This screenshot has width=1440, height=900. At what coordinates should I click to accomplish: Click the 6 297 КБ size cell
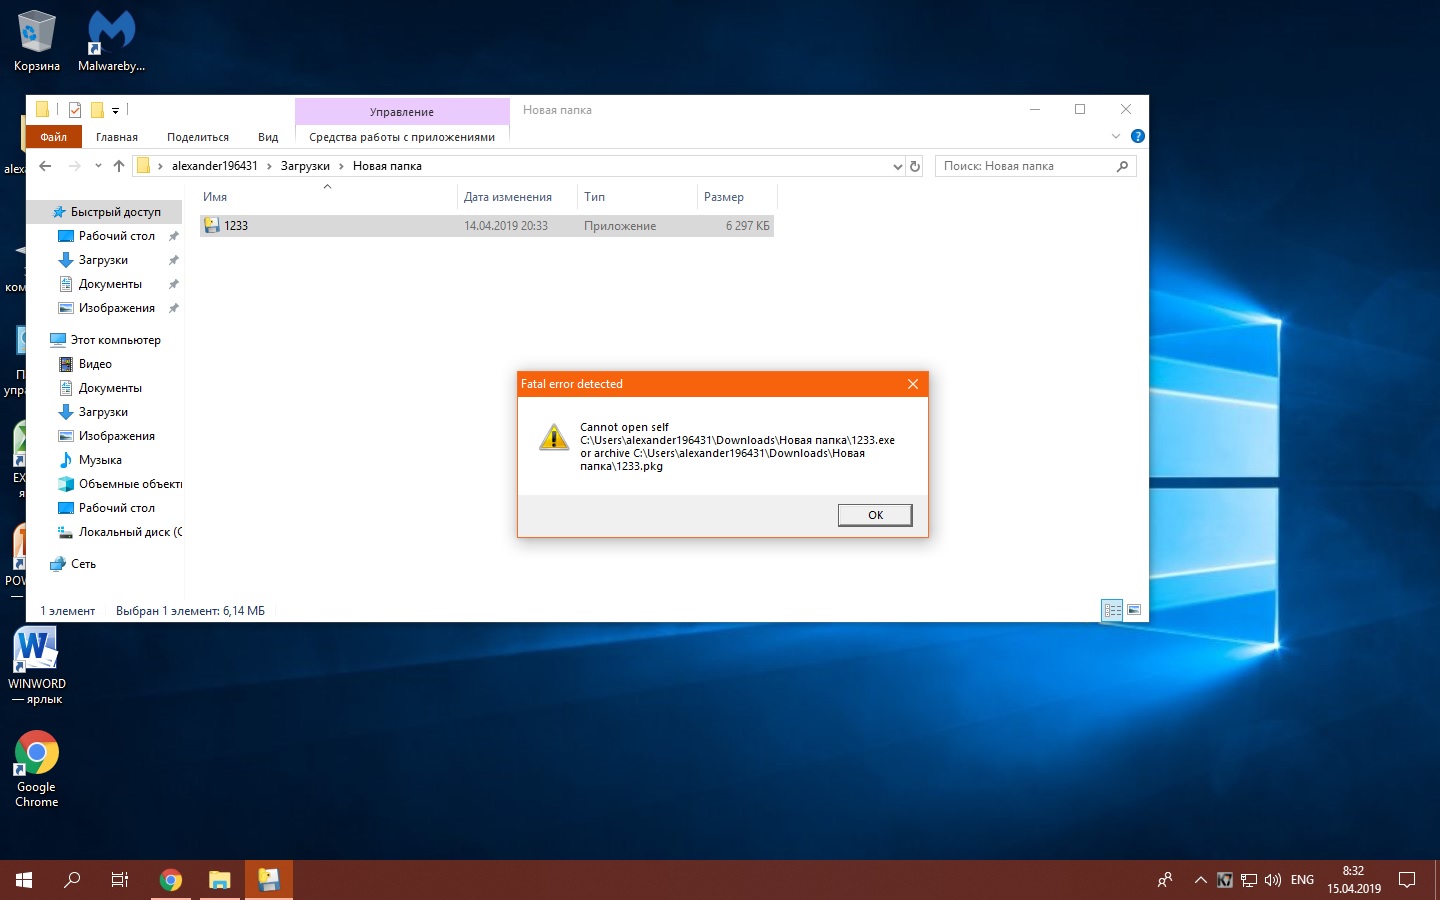coord(748,226)
